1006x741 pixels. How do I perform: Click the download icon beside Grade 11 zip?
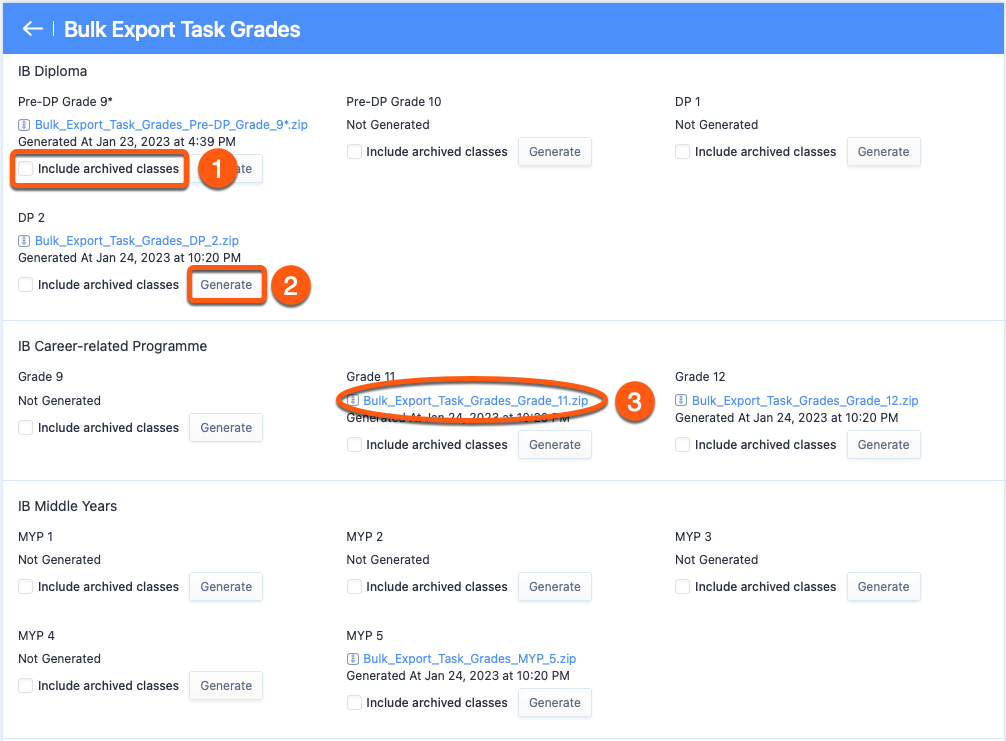[352, 400]
